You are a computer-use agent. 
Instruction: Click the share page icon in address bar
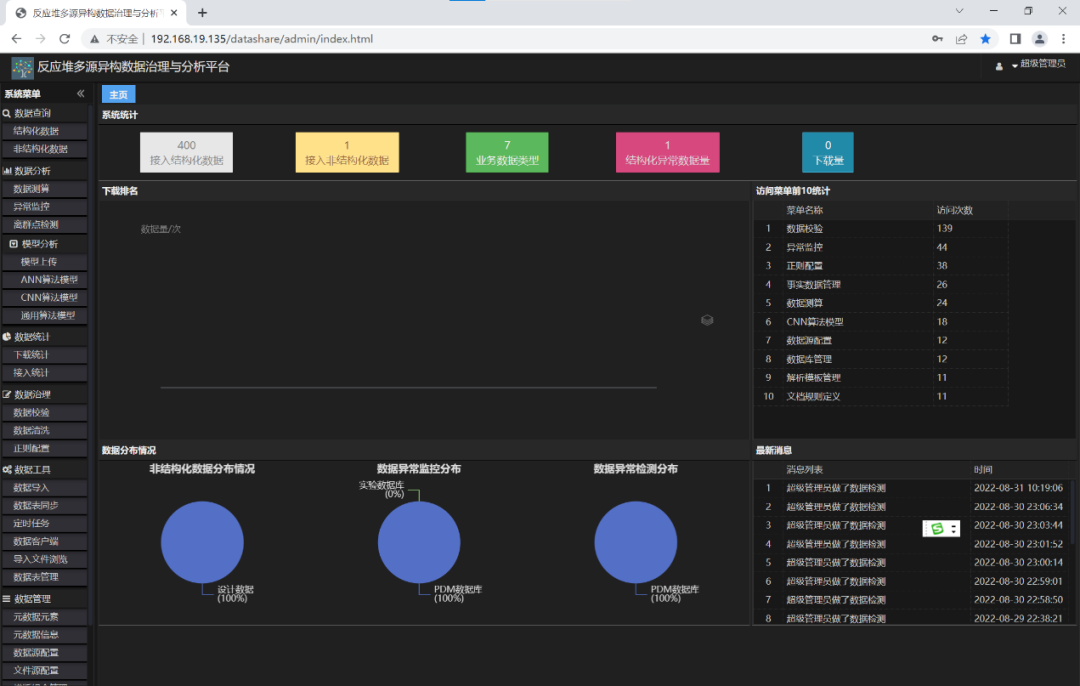[961, 39]
